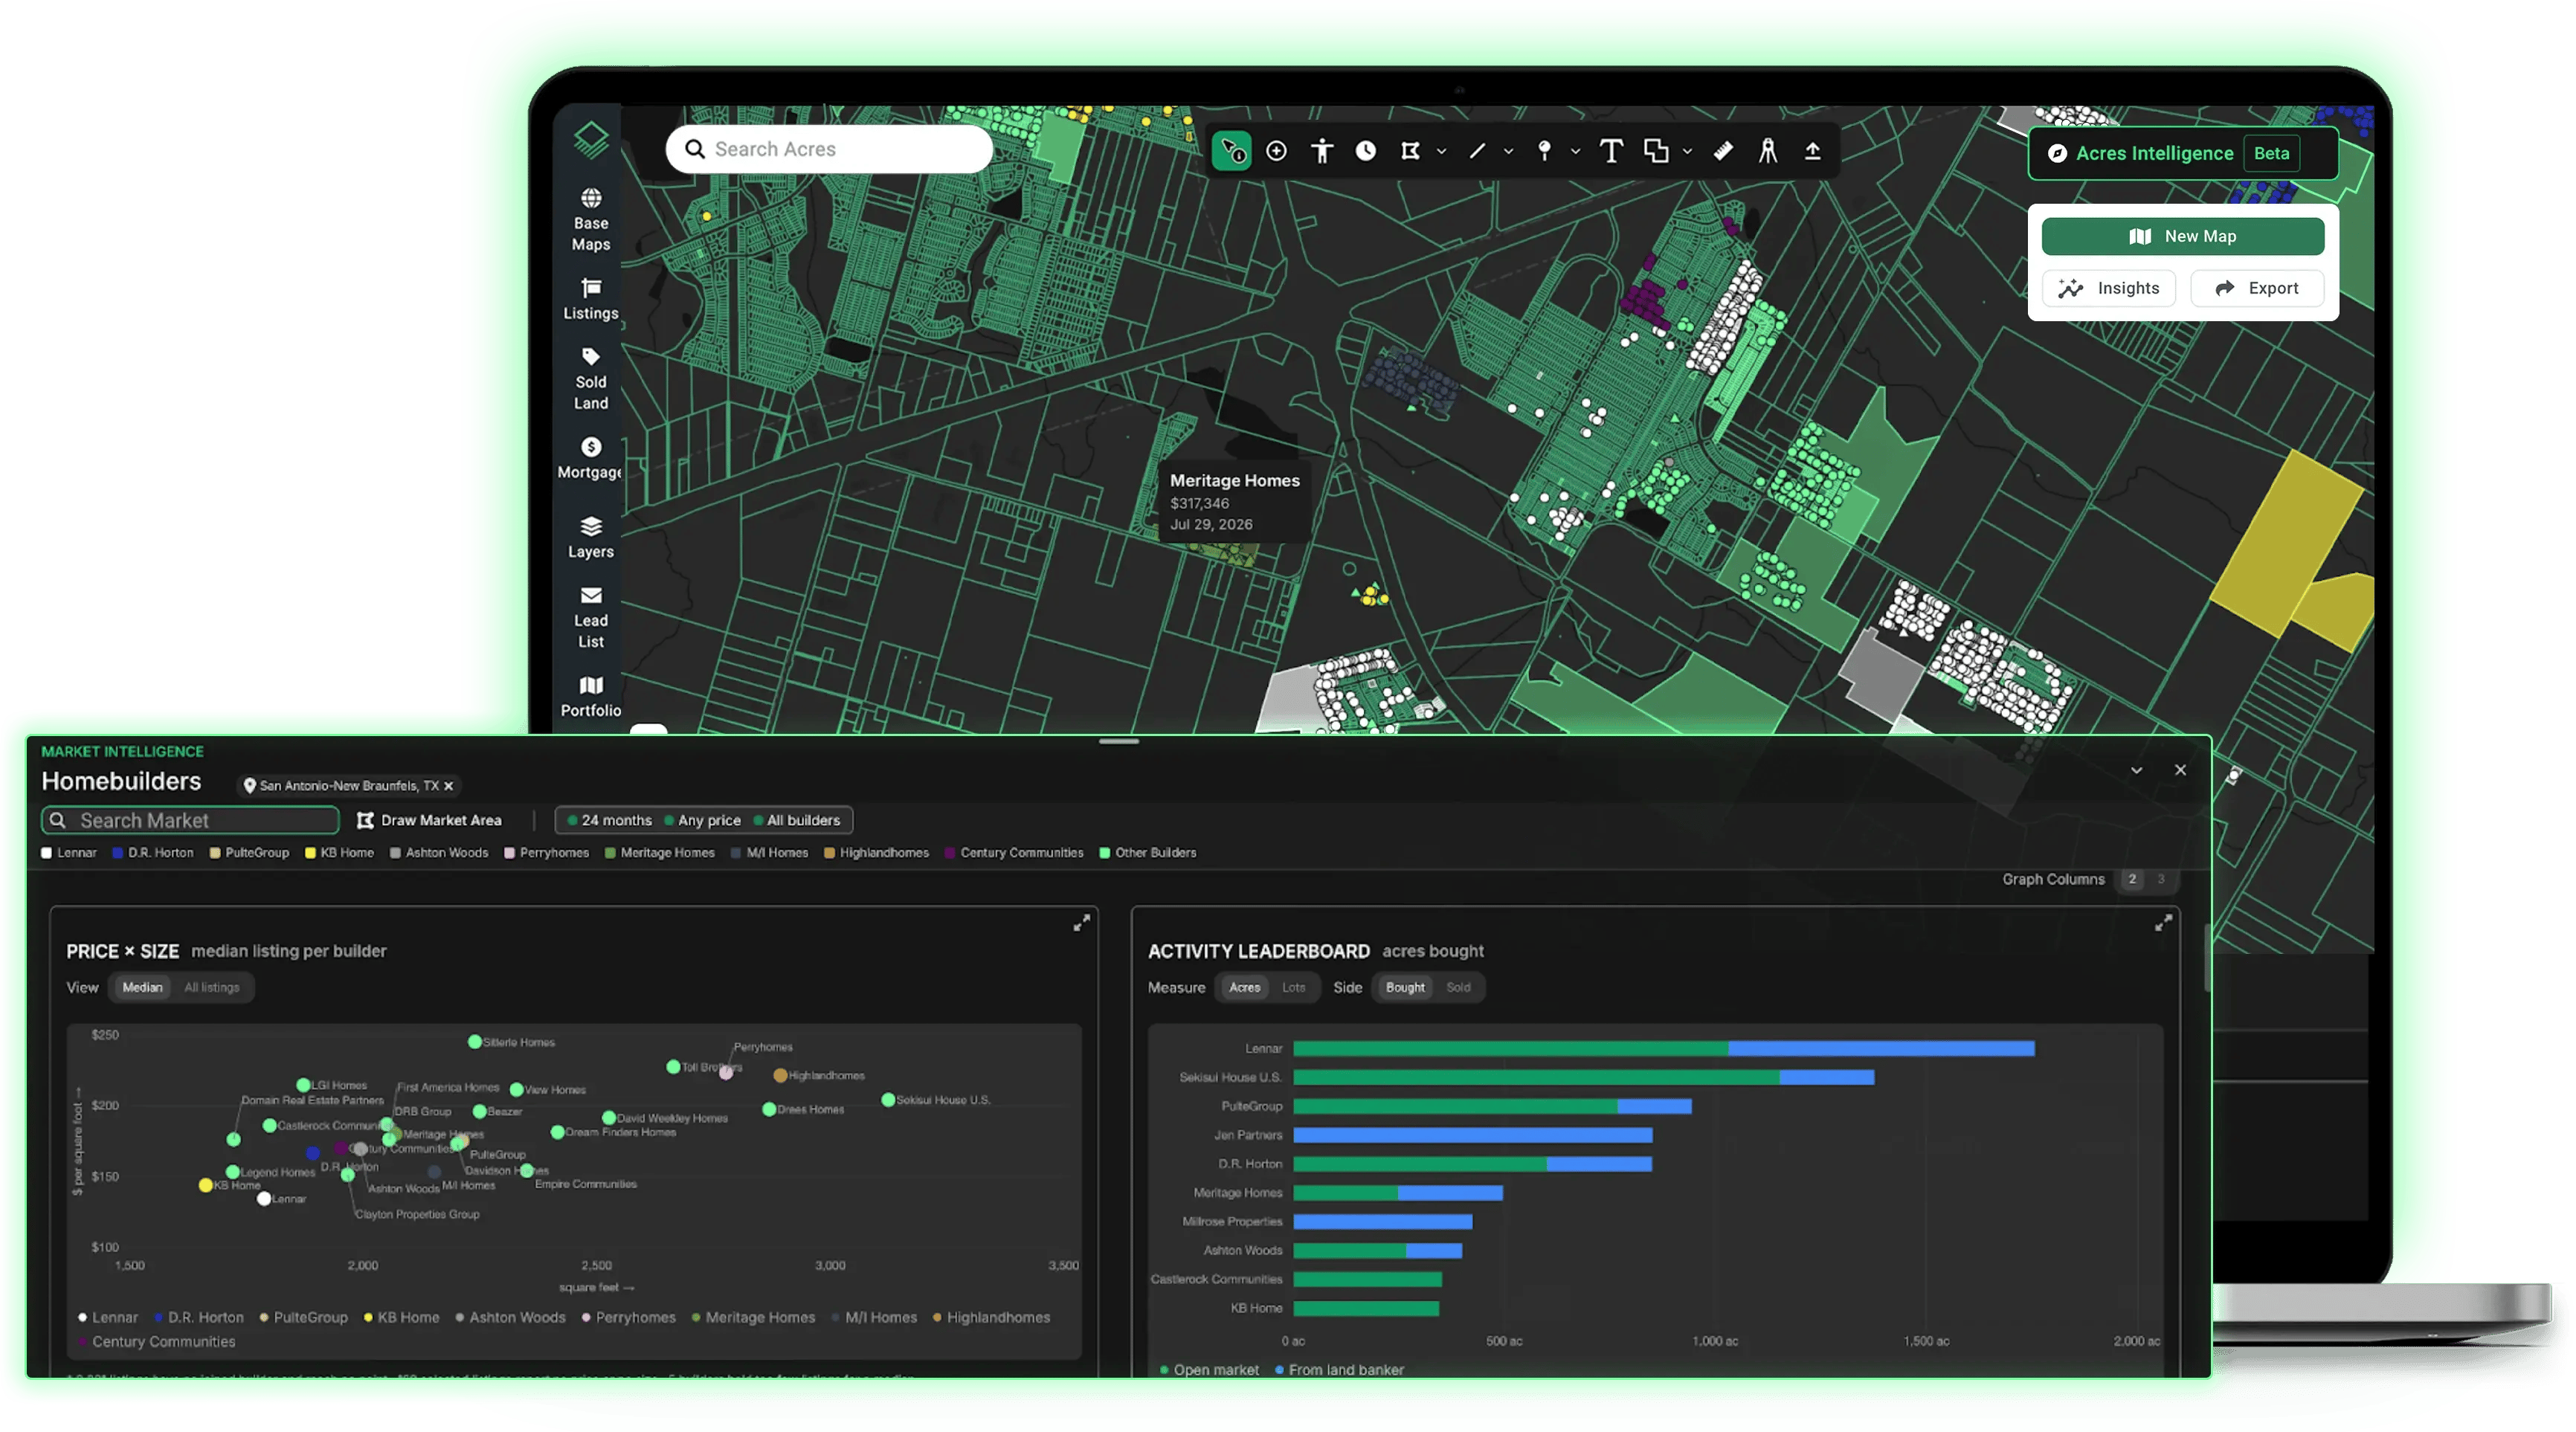Select the Text tool
Viewport: 2576px width, 1432px height.
(x=1611, y=151)
